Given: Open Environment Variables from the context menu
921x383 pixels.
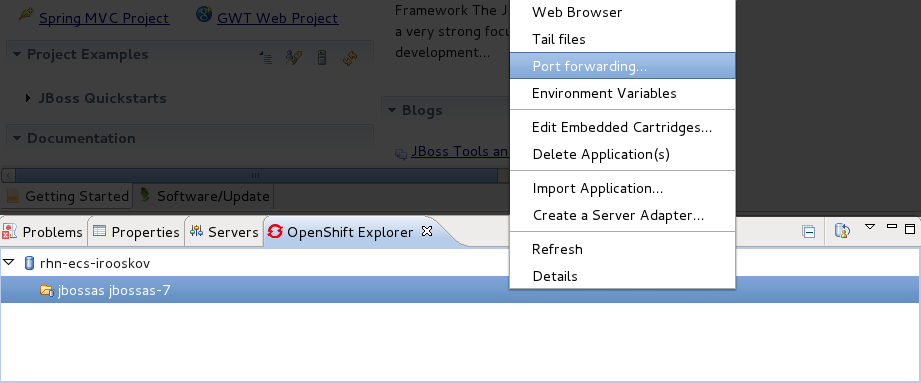Looking at the screenshot, I should pos(622,93).
